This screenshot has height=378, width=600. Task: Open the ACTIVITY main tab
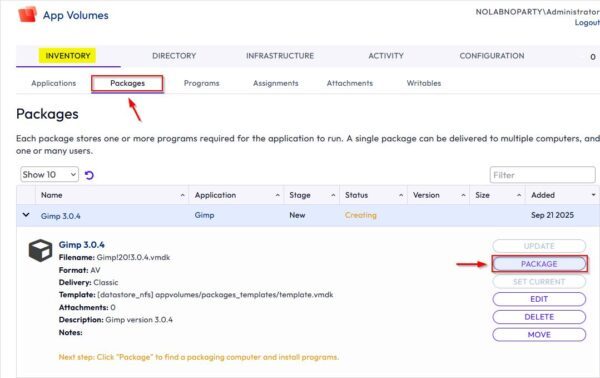(386, 56)
